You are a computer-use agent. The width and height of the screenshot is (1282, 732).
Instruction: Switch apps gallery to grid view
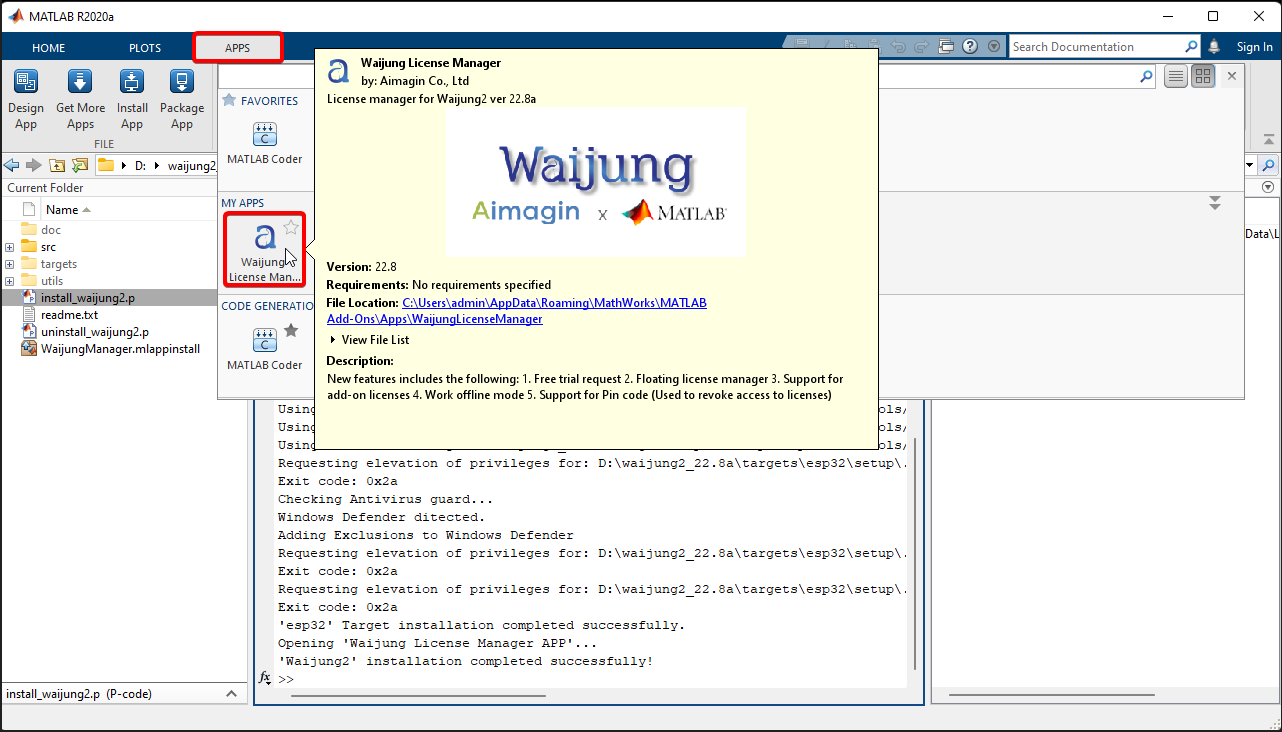click(1203, 76)
